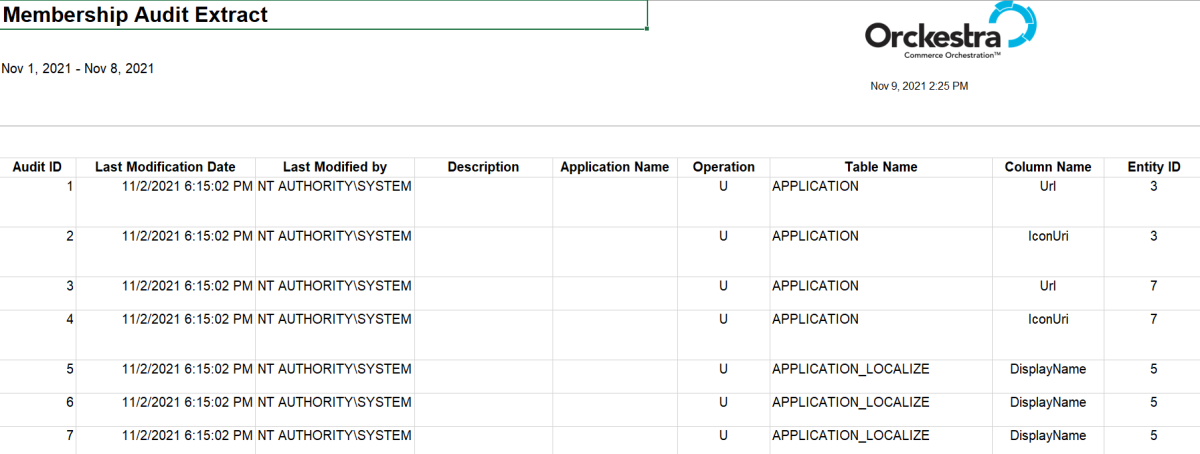
Task: Click NT AUTHORITY\SYSTEM in audit row 4
Action: pyautogui.click(x=334, y=320)
